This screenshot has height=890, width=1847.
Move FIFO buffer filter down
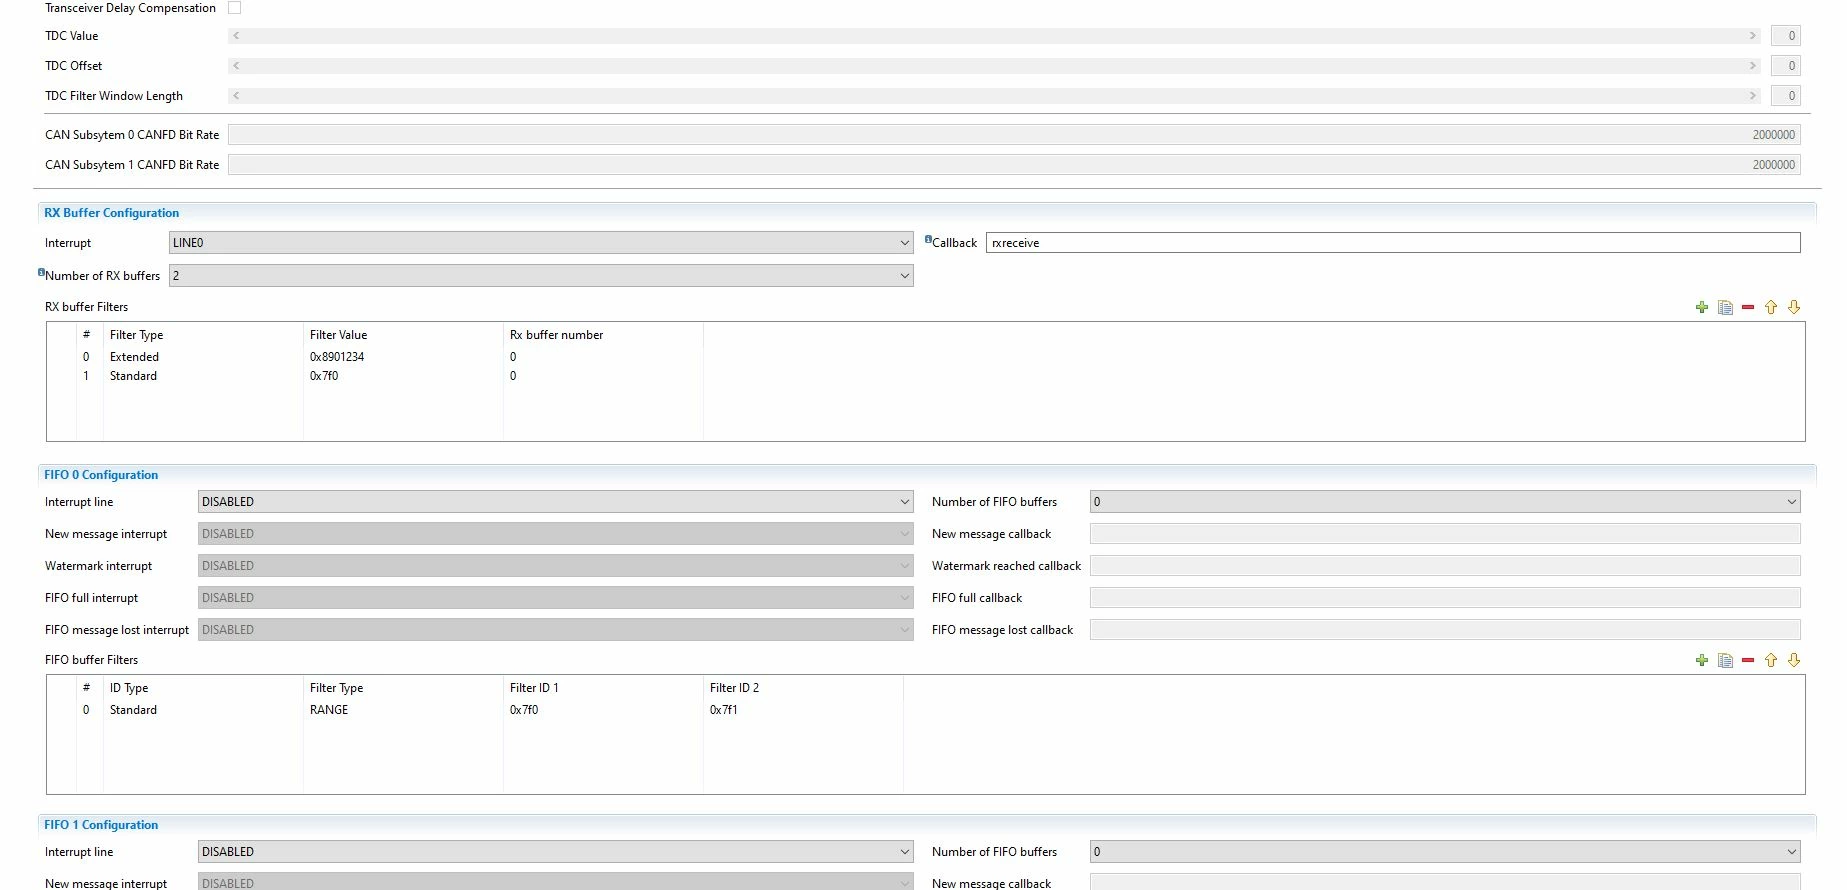[1794, 660]
